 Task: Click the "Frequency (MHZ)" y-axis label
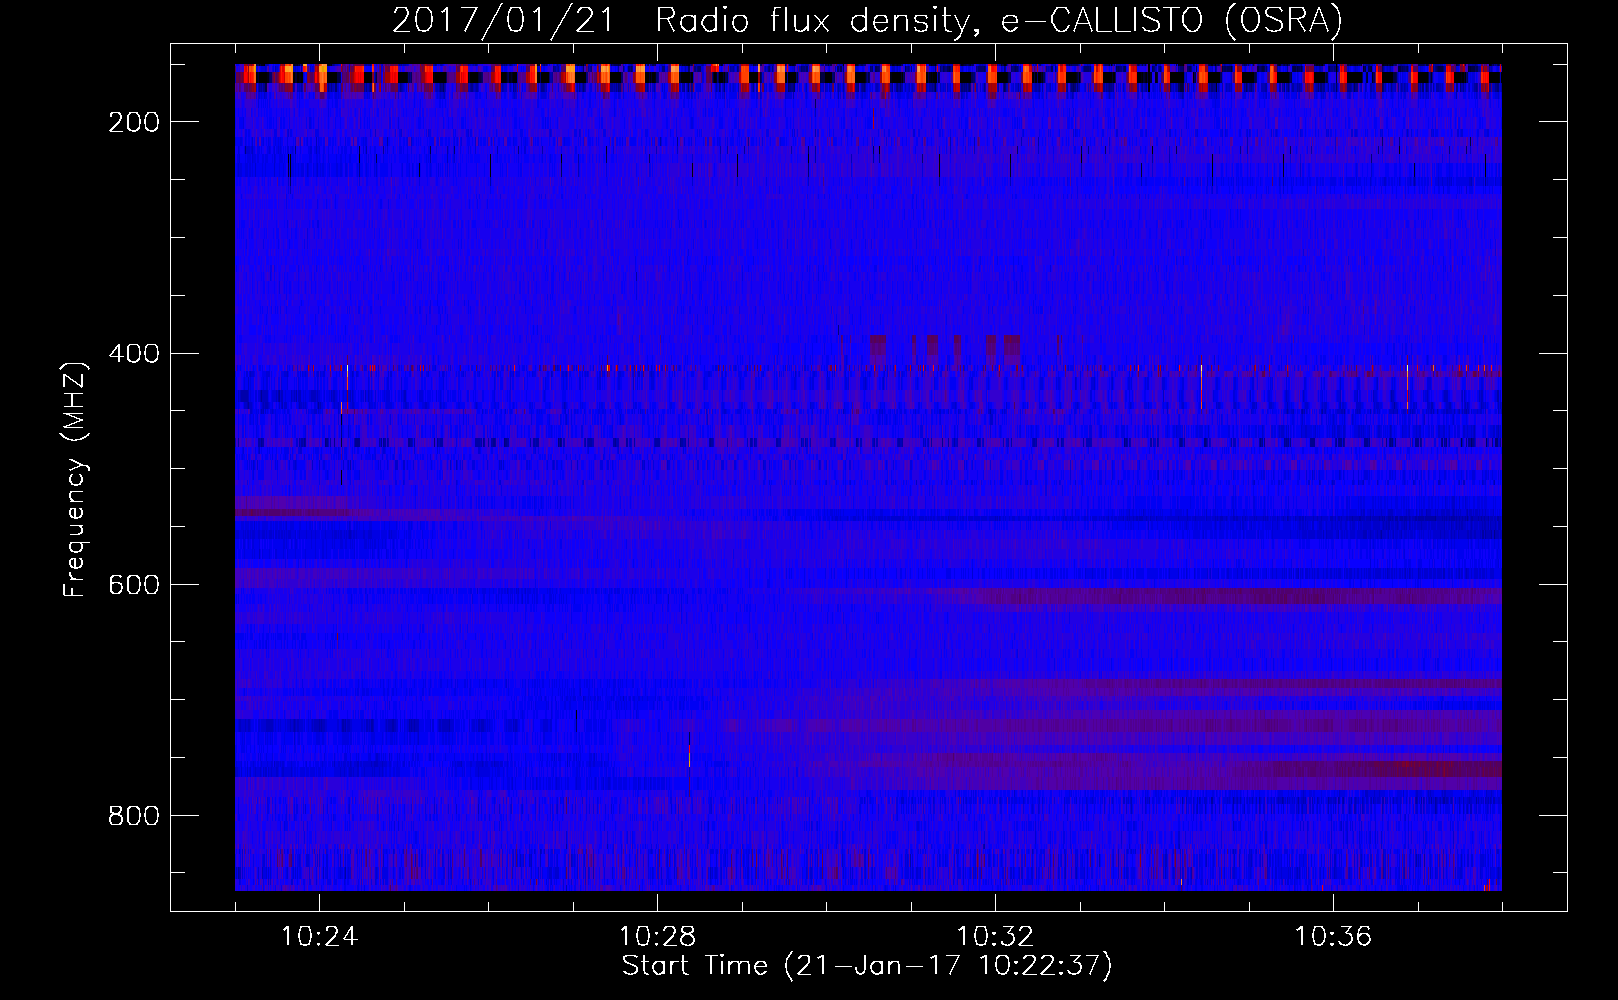pyautogui.click(x=75, y=480)
